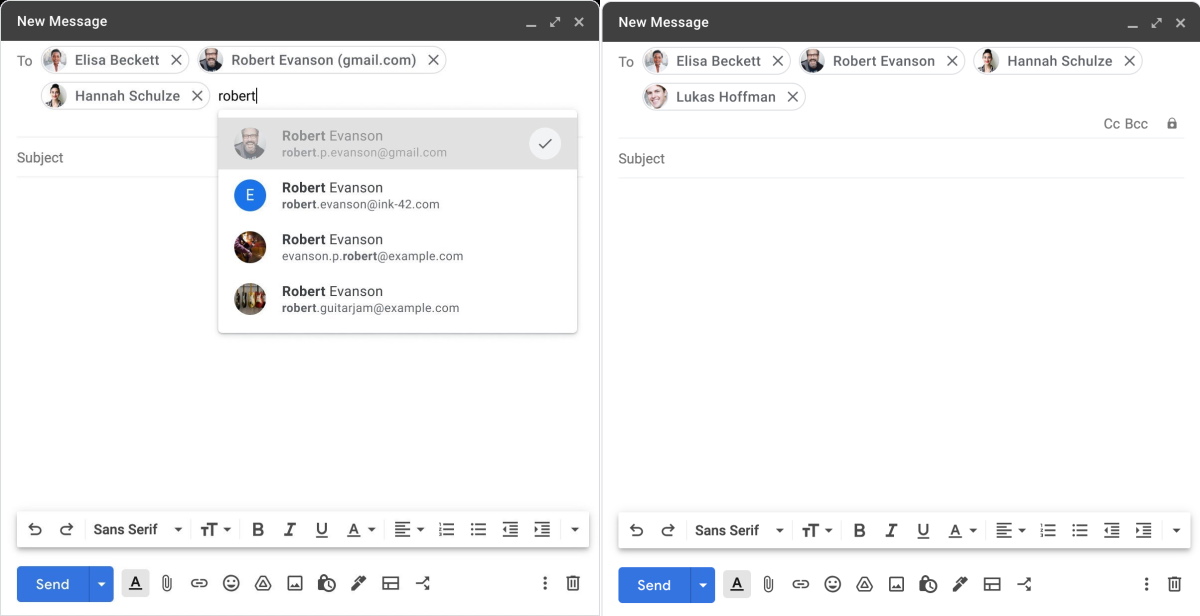The width and height of the screenshot is (1200, 616).
Task: Undo in the right compose window
Action: [x=637, y=531]
